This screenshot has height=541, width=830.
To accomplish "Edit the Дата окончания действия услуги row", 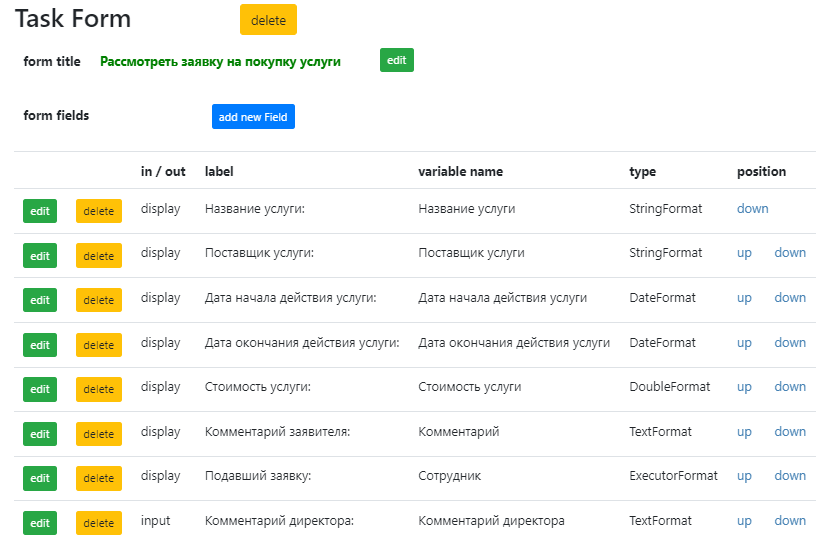I will click(x=40, y=345).
